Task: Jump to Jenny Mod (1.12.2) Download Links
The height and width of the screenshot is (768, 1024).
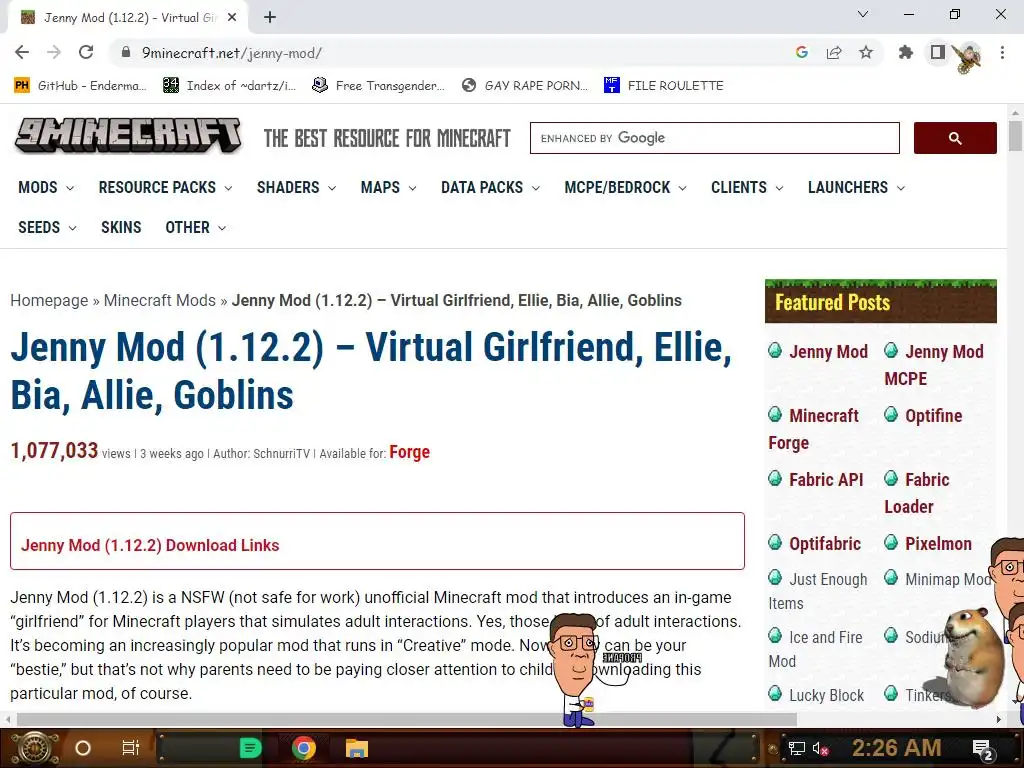Action: coord(150,545)
